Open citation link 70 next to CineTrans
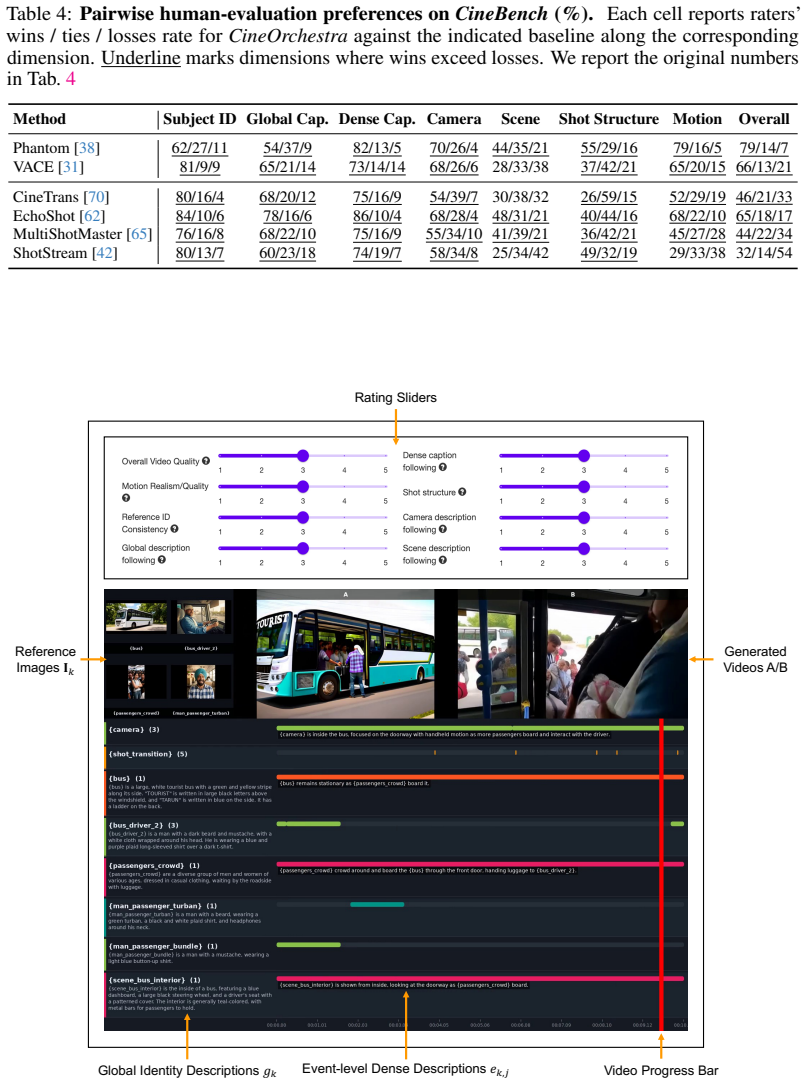This screenshot has width=806, height=1084. click(96, 197)
